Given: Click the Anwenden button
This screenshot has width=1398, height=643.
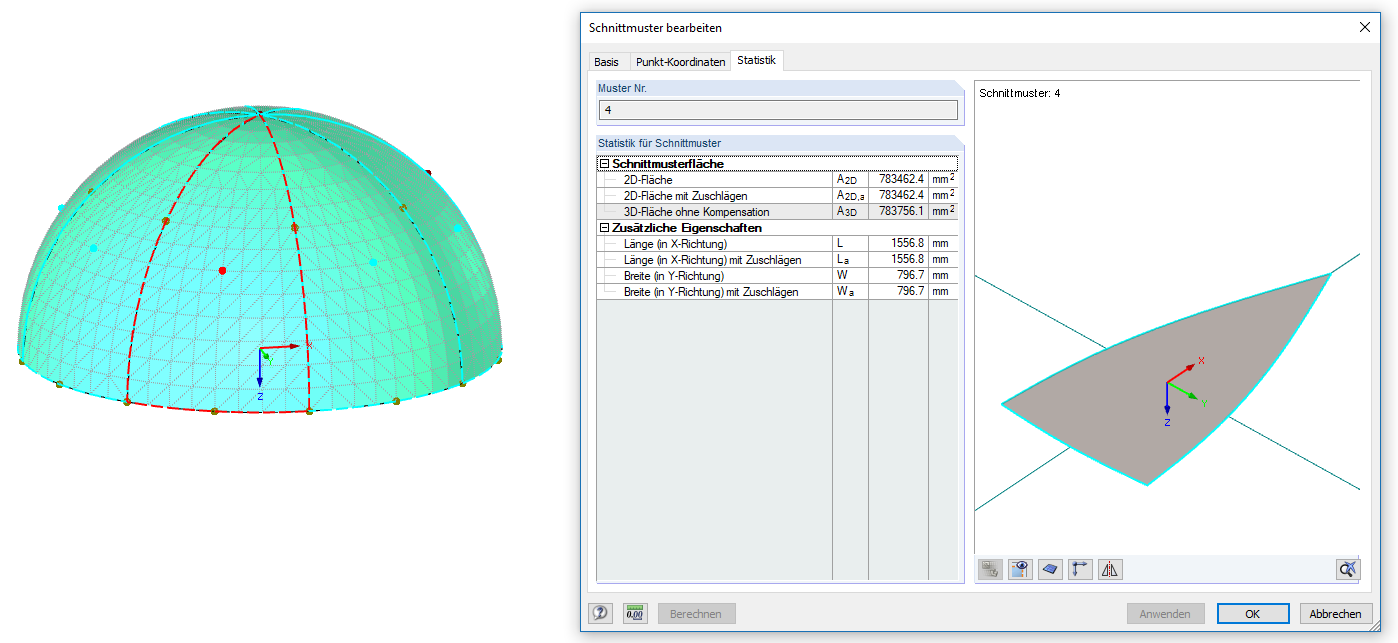Looking at the screenshot, I should pyautogui.click(x=1165, y=614).
